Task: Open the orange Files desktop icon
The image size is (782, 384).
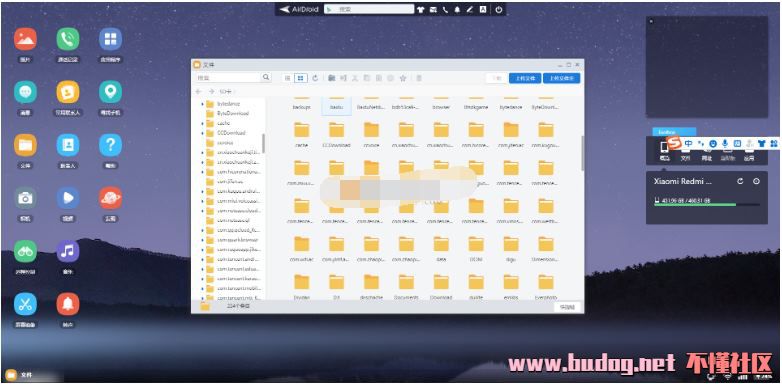Action: (25, 145)
